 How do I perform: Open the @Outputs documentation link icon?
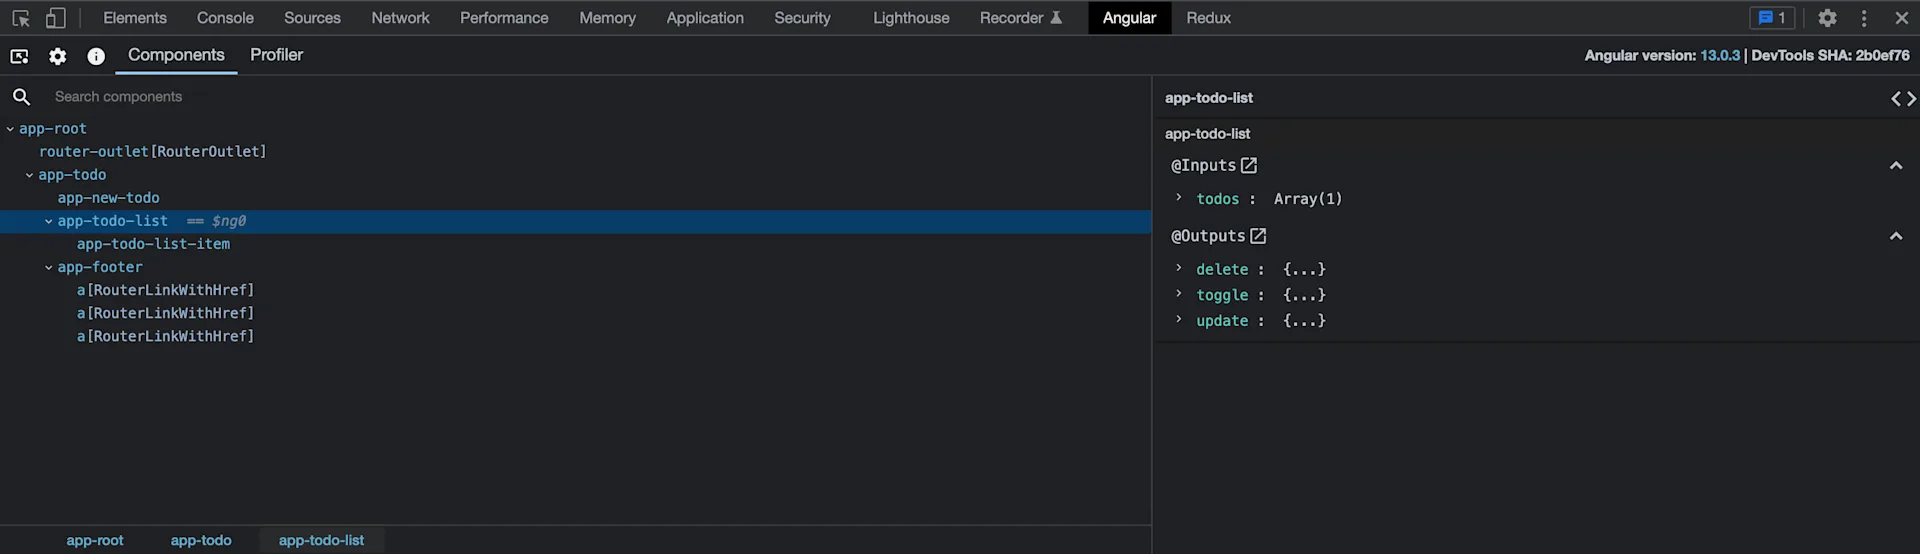1258,236
